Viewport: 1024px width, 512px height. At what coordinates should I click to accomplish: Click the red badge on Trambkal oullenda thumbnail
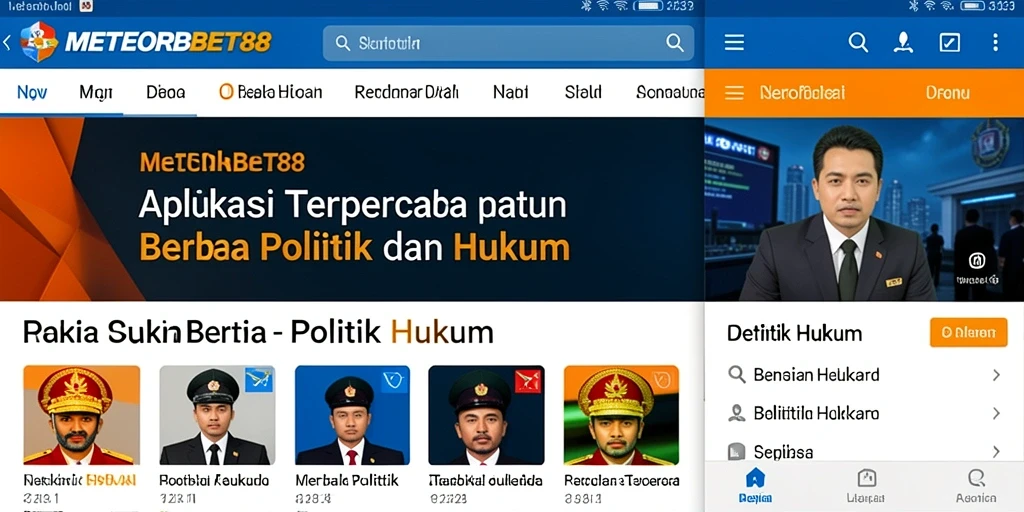click(x=528, y=381)
